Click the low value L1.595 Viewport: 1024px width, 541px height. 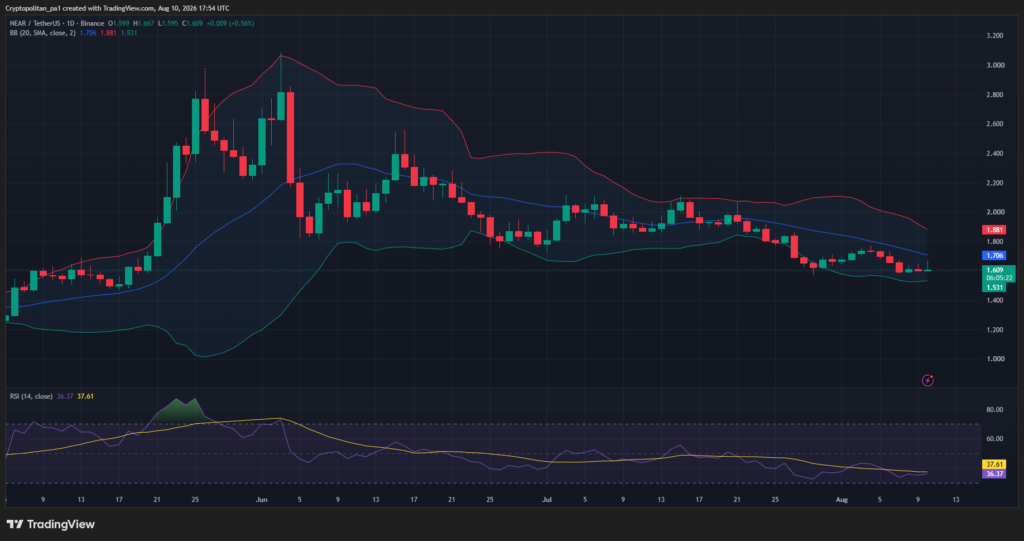click(x=167, y=24)
